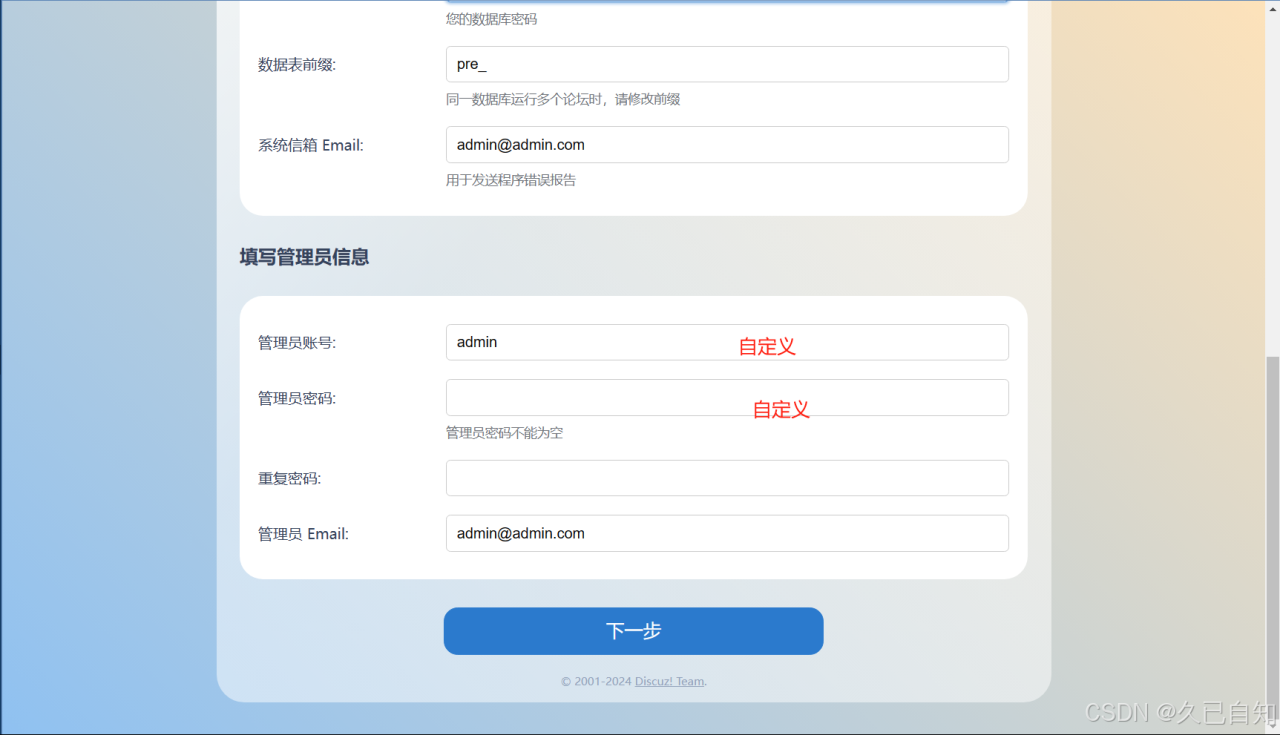Click the red 自定义 note beside password field

pos(780,409)
